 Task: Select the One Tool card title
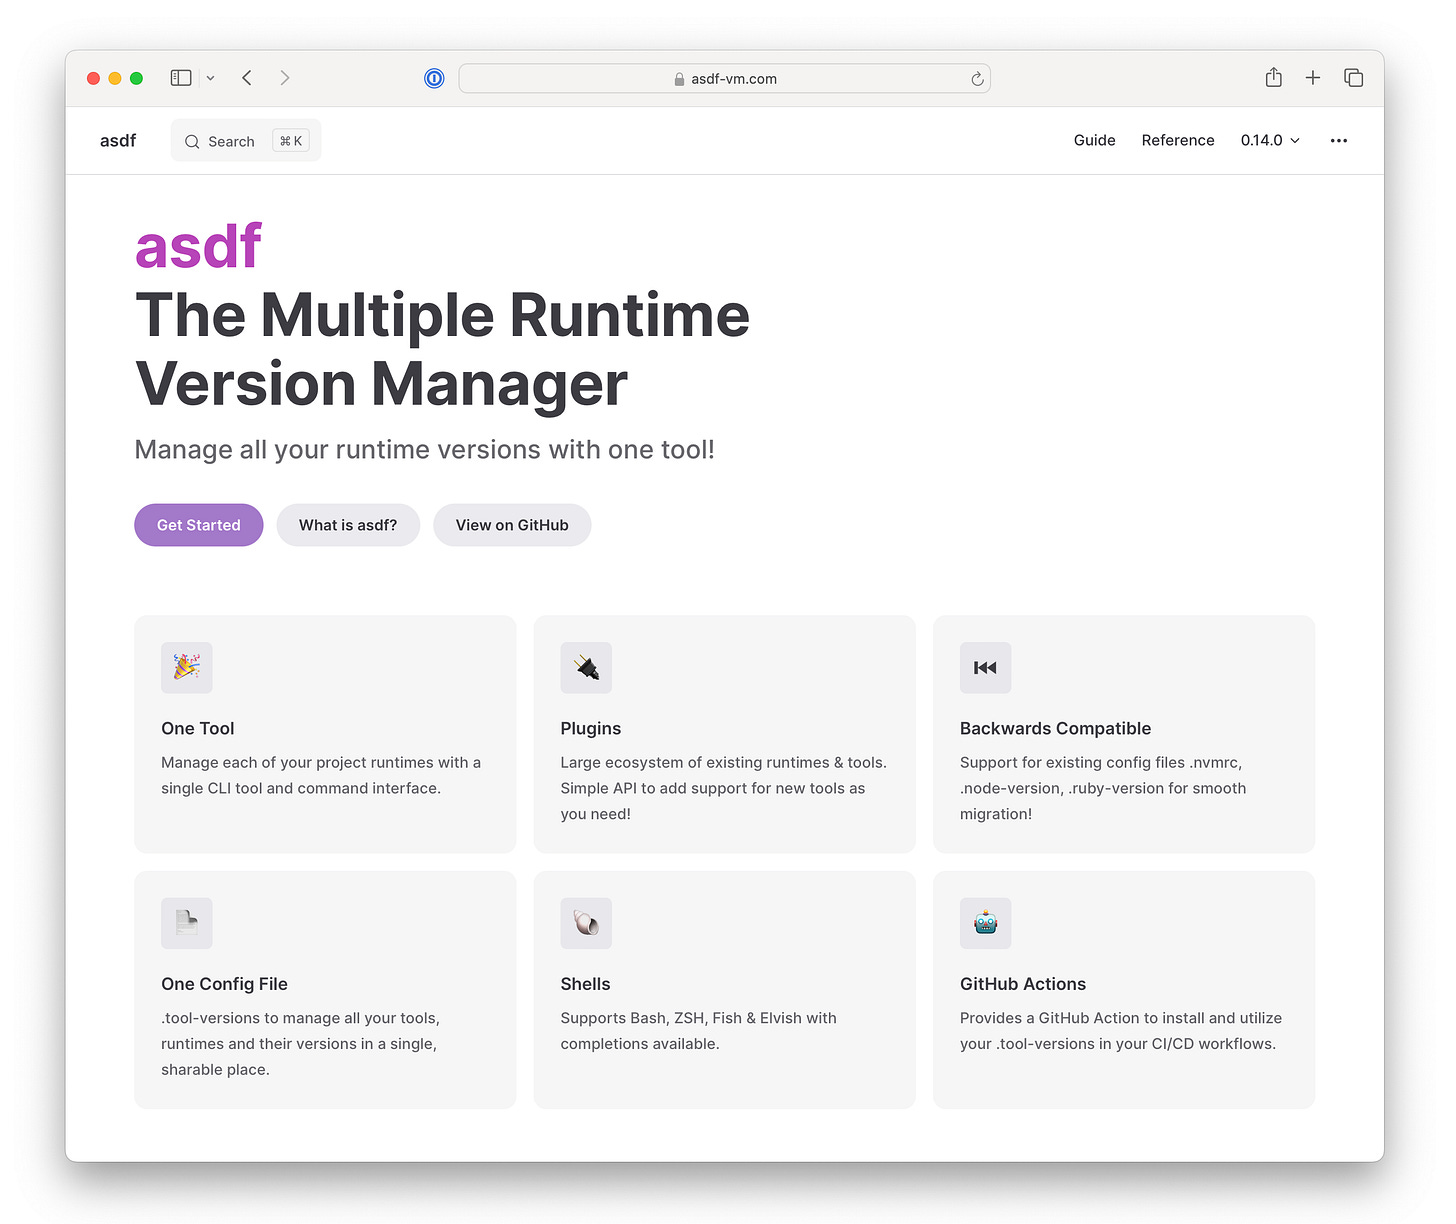[198, 729]
